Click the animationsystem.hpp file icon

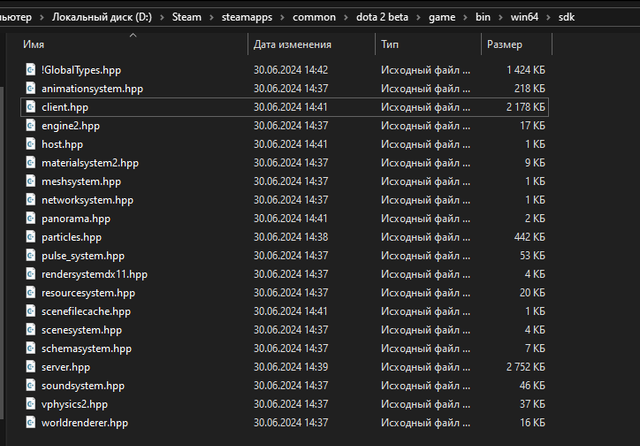(x=31, y=88)
